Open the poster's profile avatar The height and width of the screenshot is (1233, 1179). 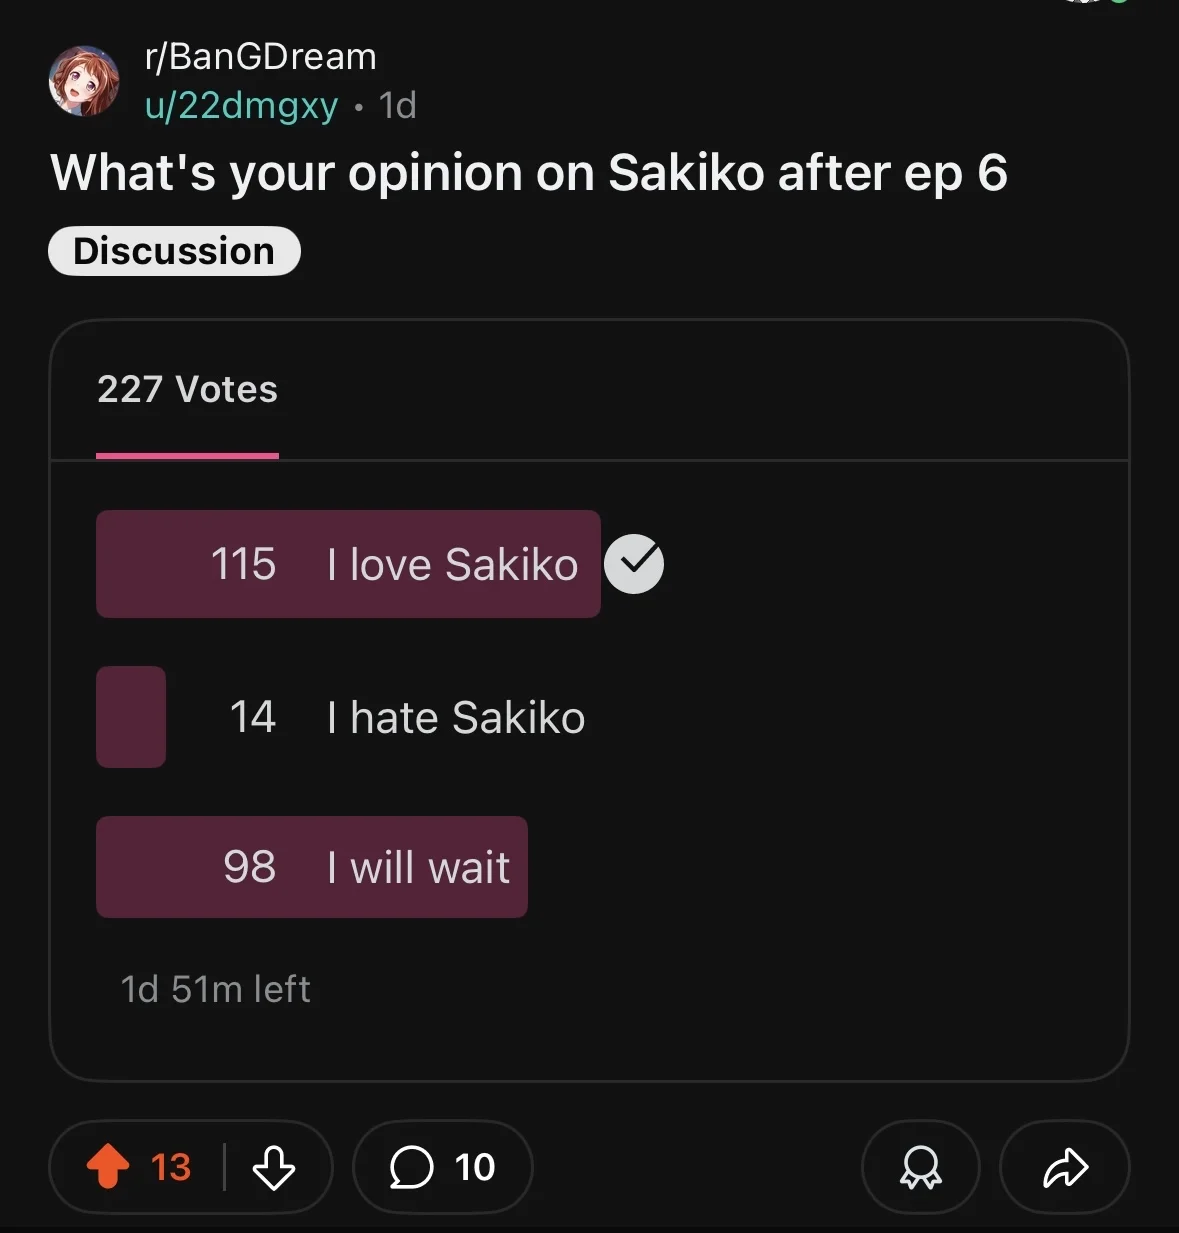(84, 81)
